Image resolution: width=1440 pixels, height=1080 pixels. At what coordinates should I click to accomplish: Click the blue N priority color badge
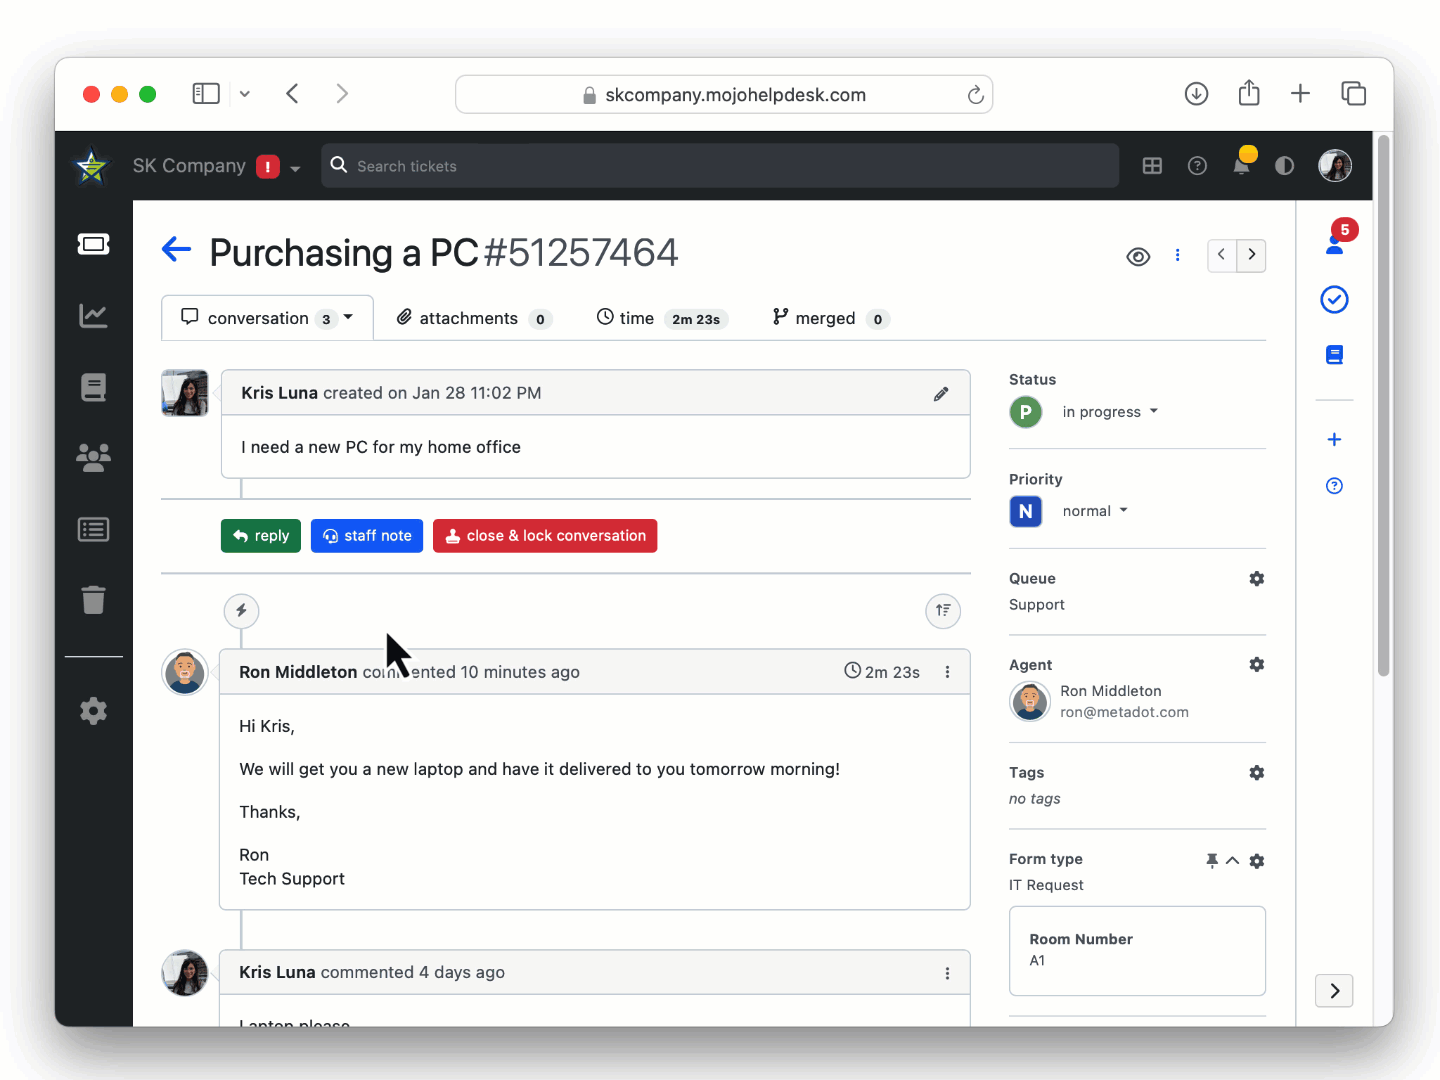[1025, 512]
